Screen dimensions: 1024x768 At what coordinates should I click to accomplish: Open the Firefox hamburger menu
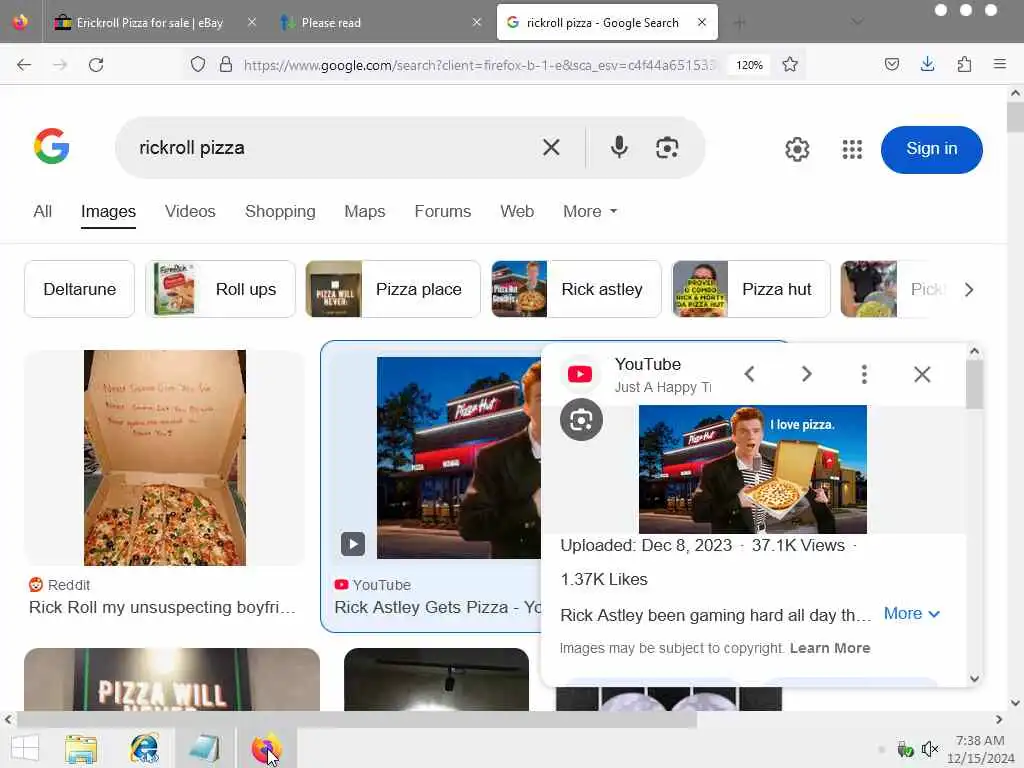pos(1000,64)
